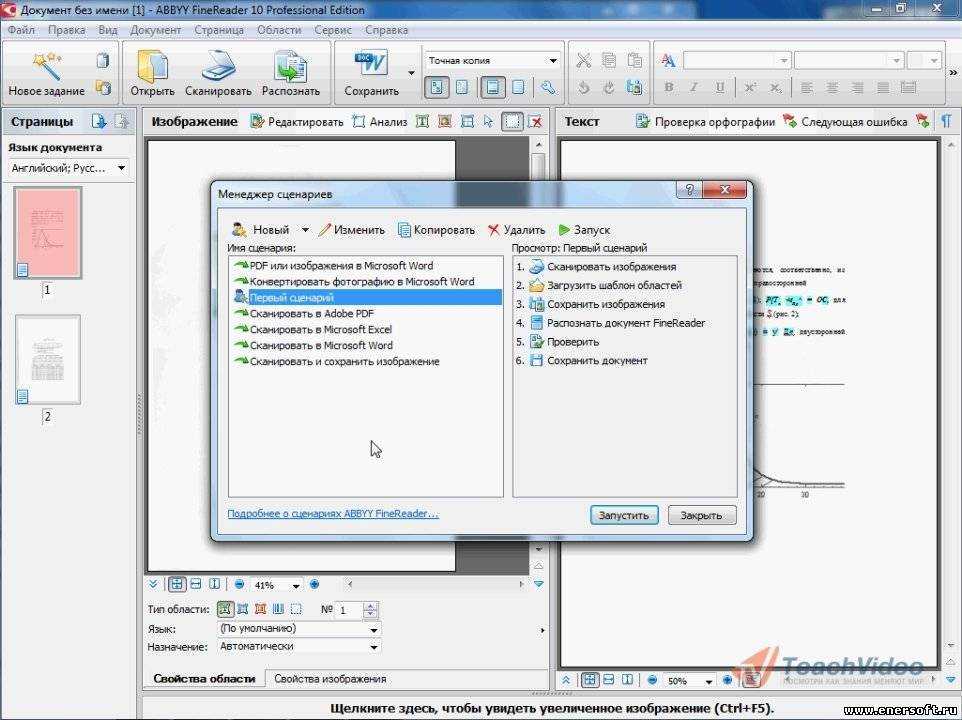962x720 pixels.
Task: Select the page 1 thumbnail
Action: coord(47,233)
